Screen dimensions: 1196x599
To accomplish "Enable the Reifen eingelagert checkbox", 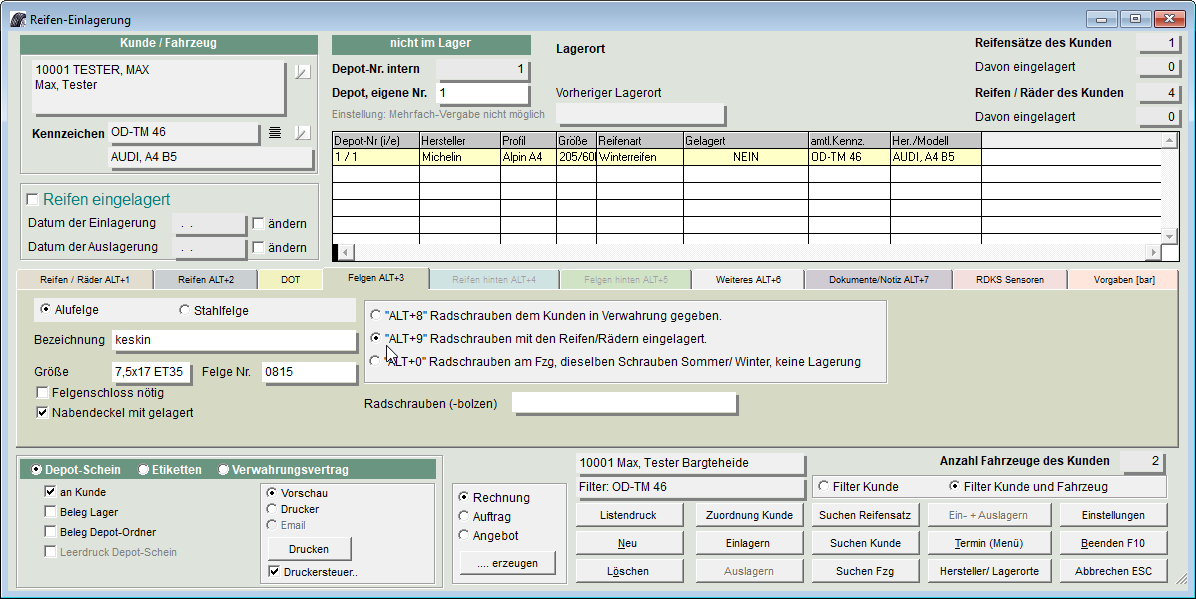I will click(x=32, y=200).
